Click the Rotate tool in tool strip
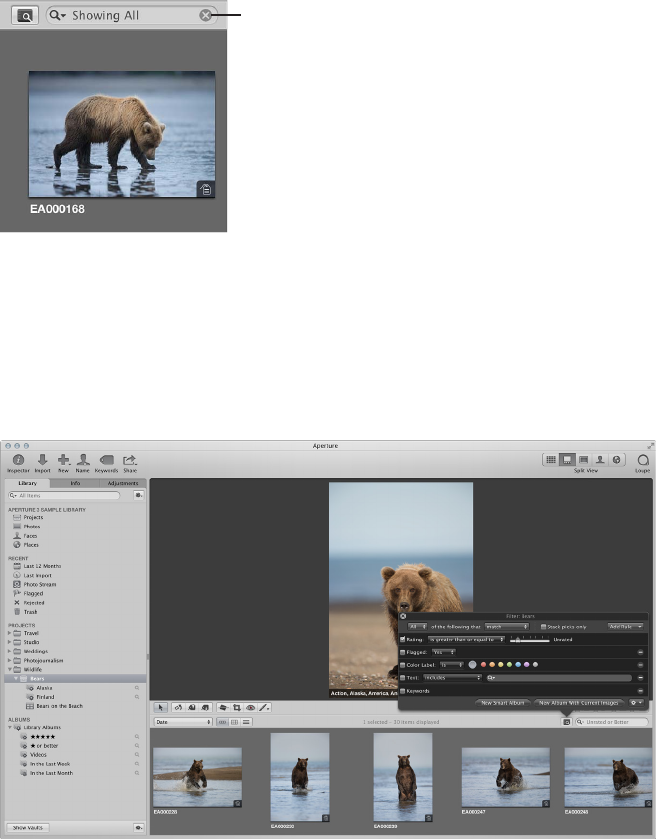The width and height of the screenshot is (656, 839). pos(179,707)
